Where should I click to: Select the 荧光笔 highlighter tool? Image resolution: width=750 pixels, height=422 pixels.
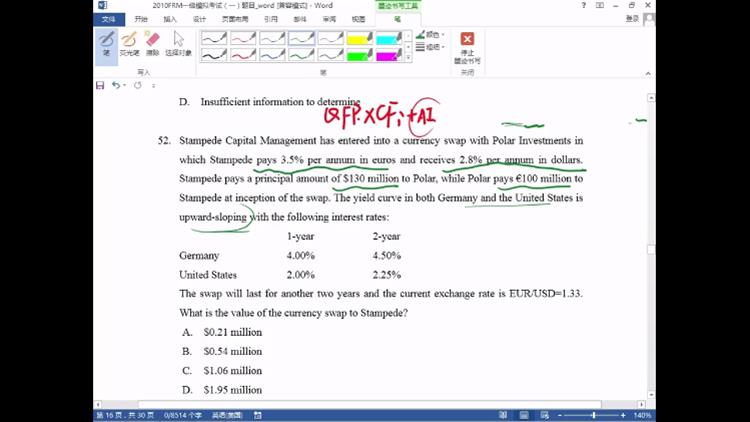click(129, 44)
